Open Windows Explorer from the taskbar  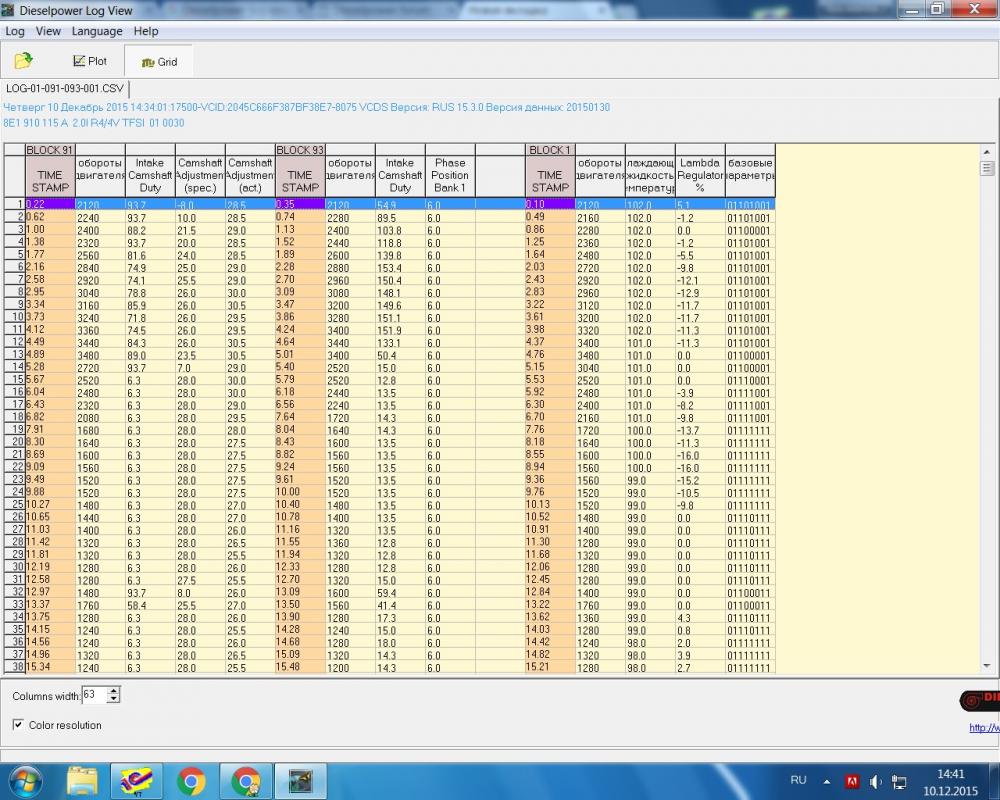point(82,779)
